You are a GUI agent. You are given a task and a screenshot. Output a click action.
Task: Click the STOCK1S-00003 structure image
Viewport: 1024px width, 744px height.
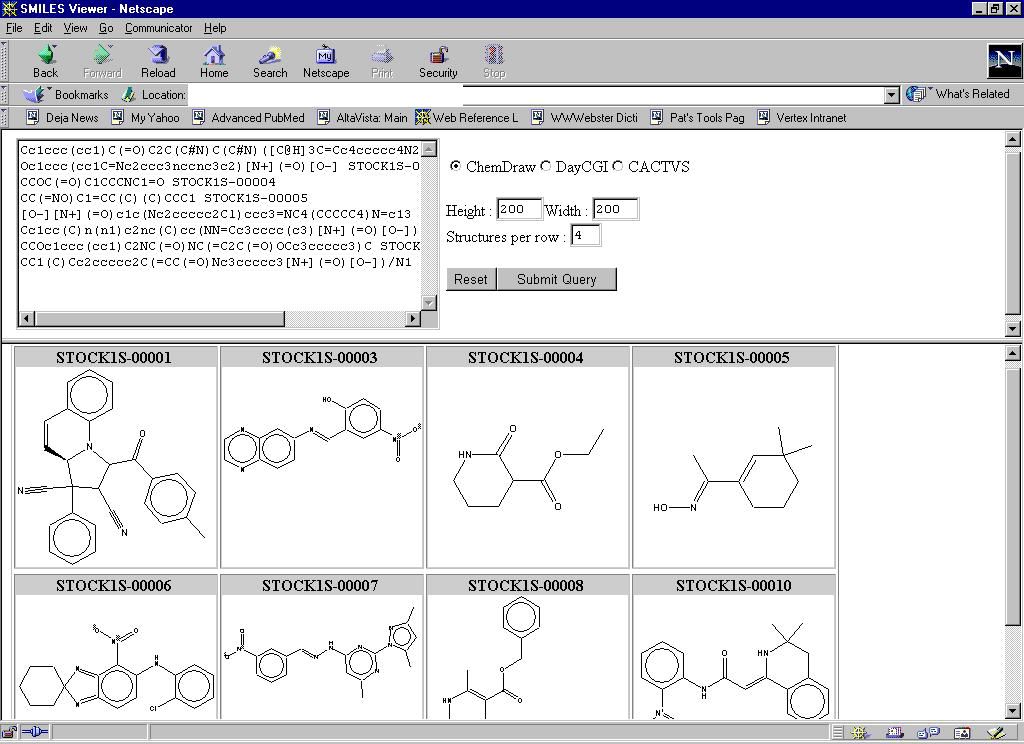coord(322,467)
